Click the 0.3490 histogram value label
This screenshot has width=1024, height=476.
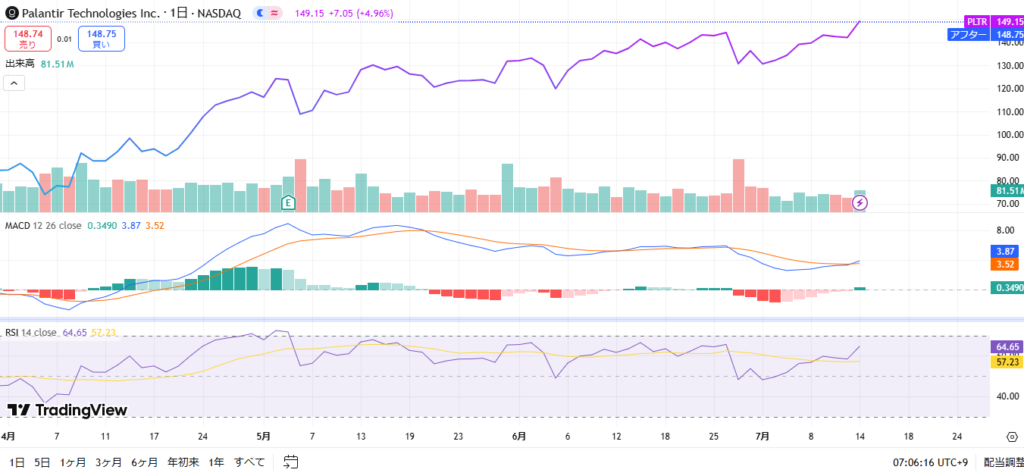click(x=1008, y=287)
